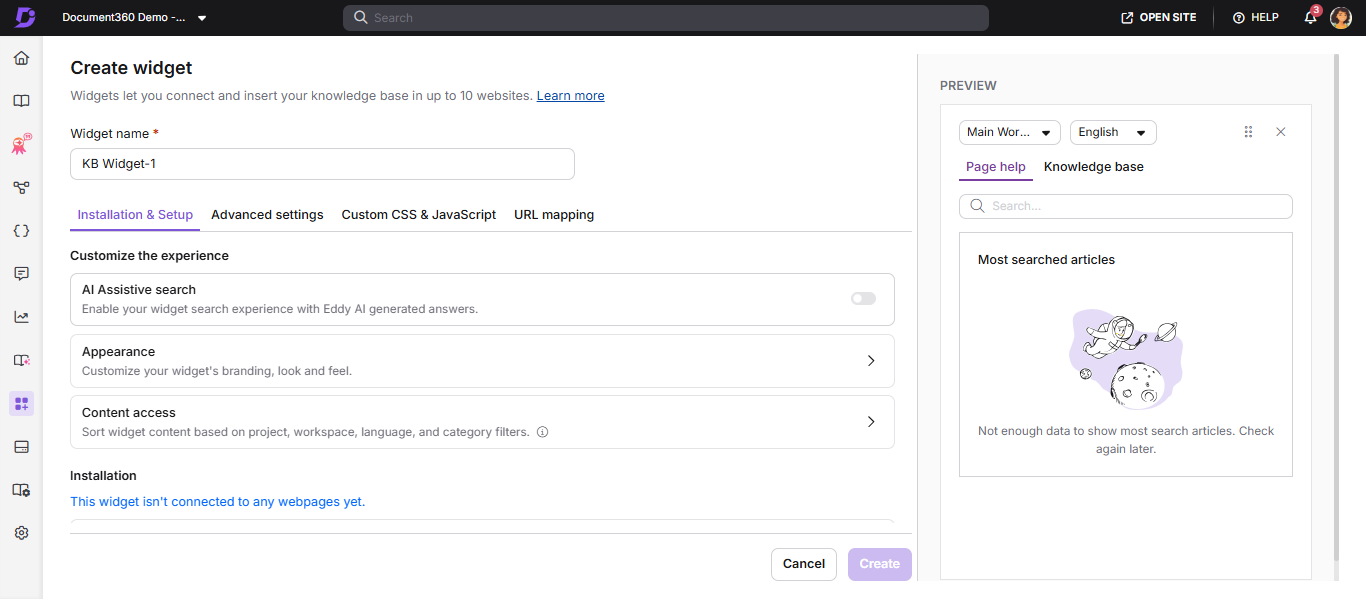Open the Drive storage icon in sidebar
The image size is (1366, 599).
point(21,447)
